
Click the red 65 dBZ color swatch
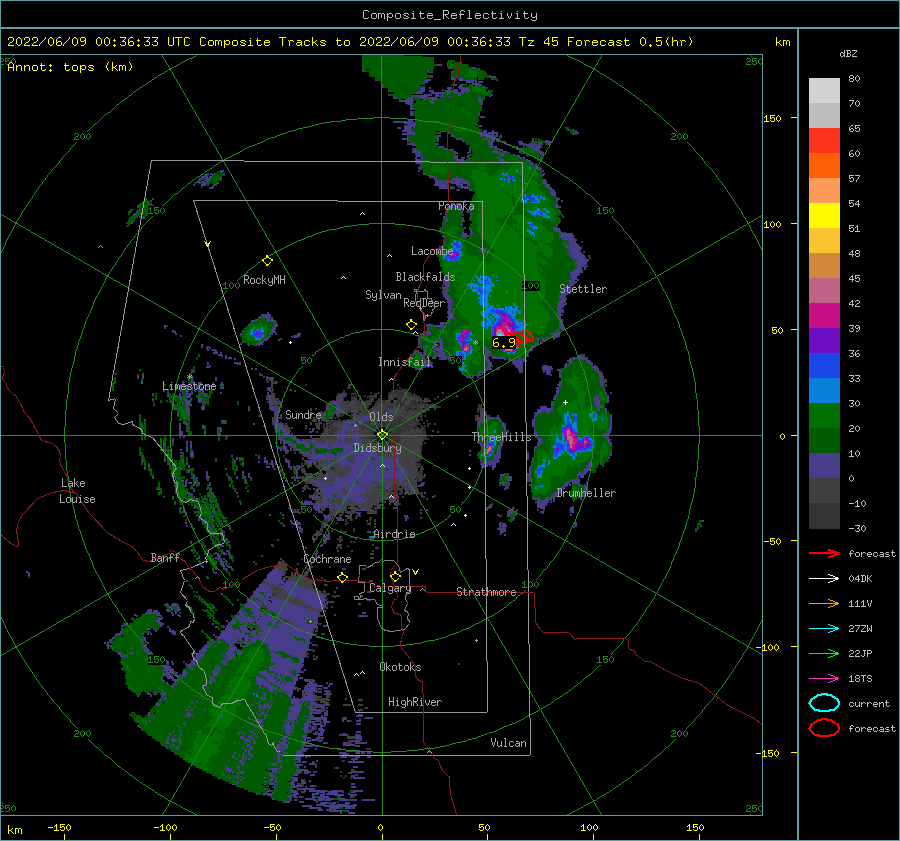(x=824, y=140)
